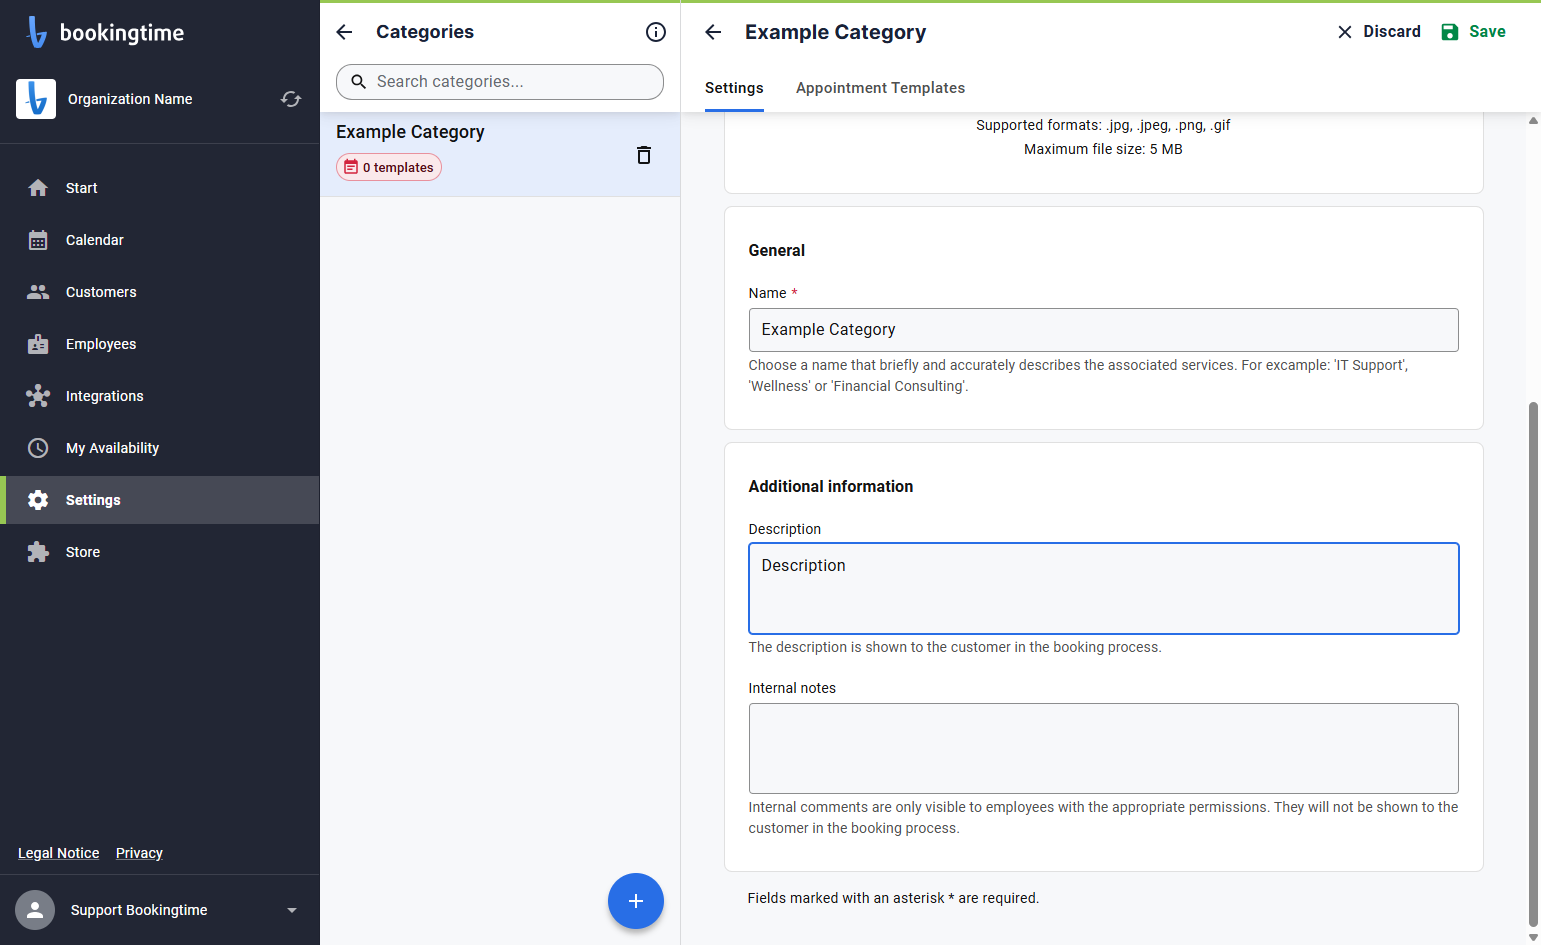Click the Store puzzle piece icon
The height and width of the screenshot is (945, 1541).
point(38,552)
